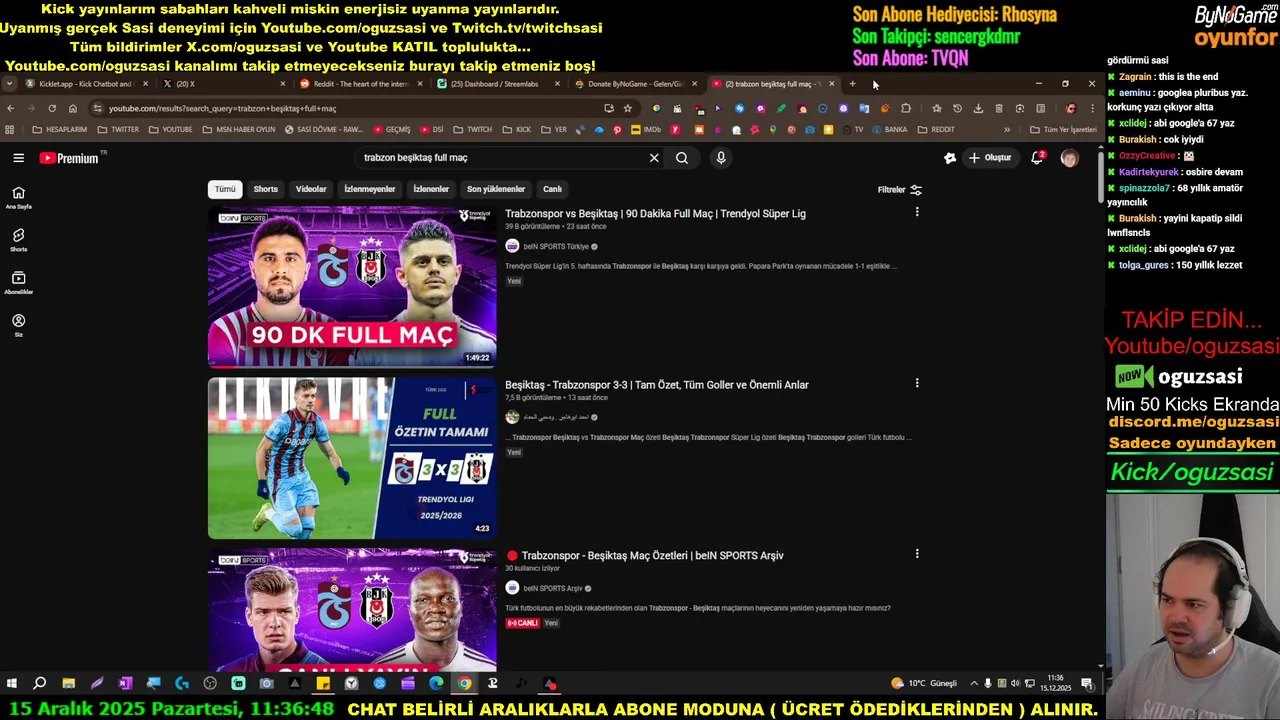Open File Explorer from the taskbar
This screenshot has width=1280, height=720.
coord(68,684)
